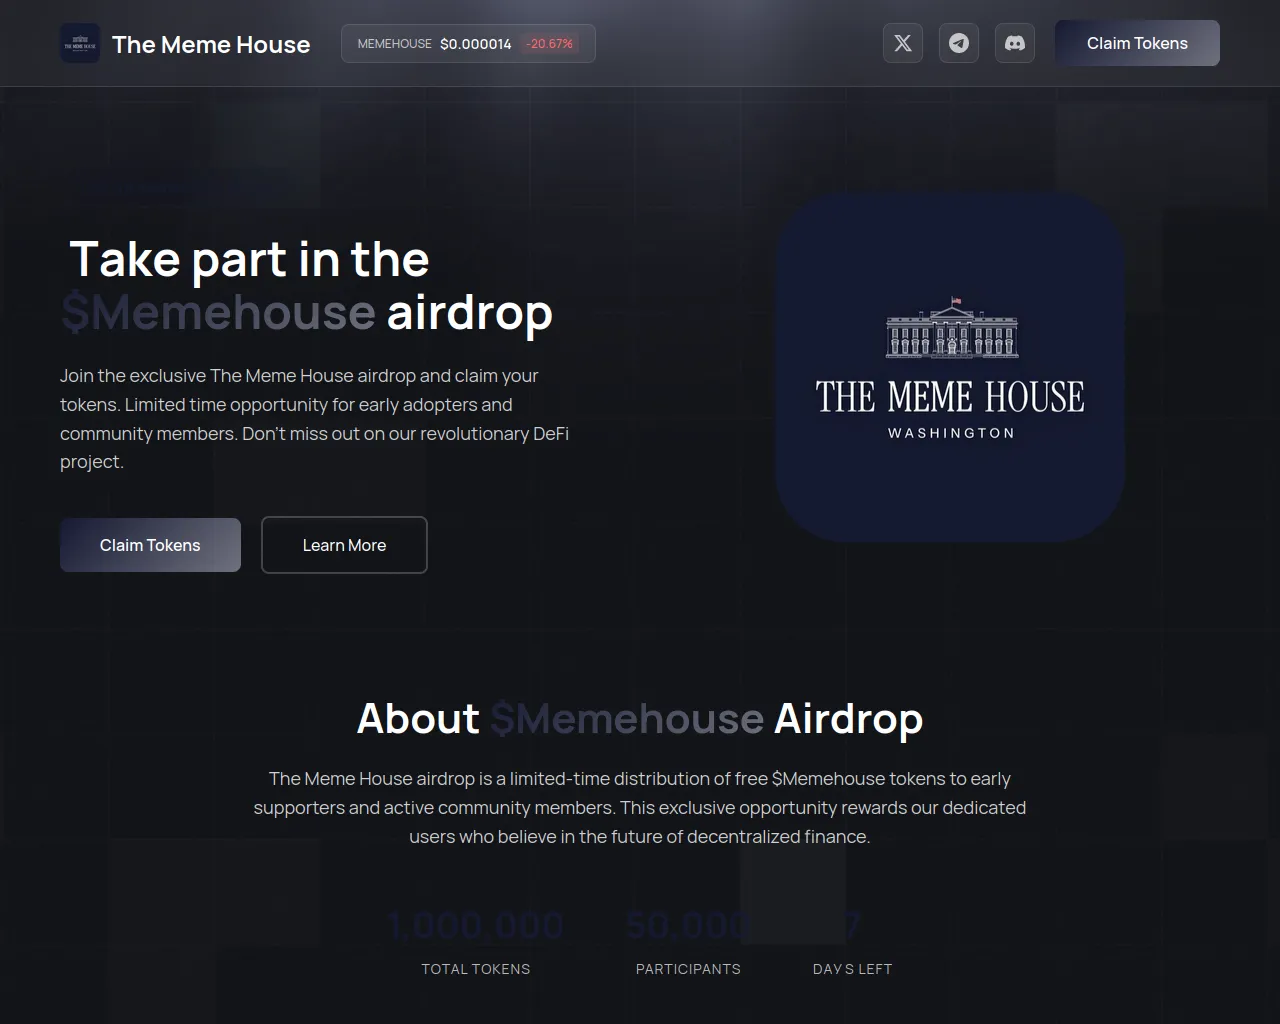Click the Claim Tokens button in header
The width and height of the screenshot is (1280, 1024).
(x=1137, y=43)
